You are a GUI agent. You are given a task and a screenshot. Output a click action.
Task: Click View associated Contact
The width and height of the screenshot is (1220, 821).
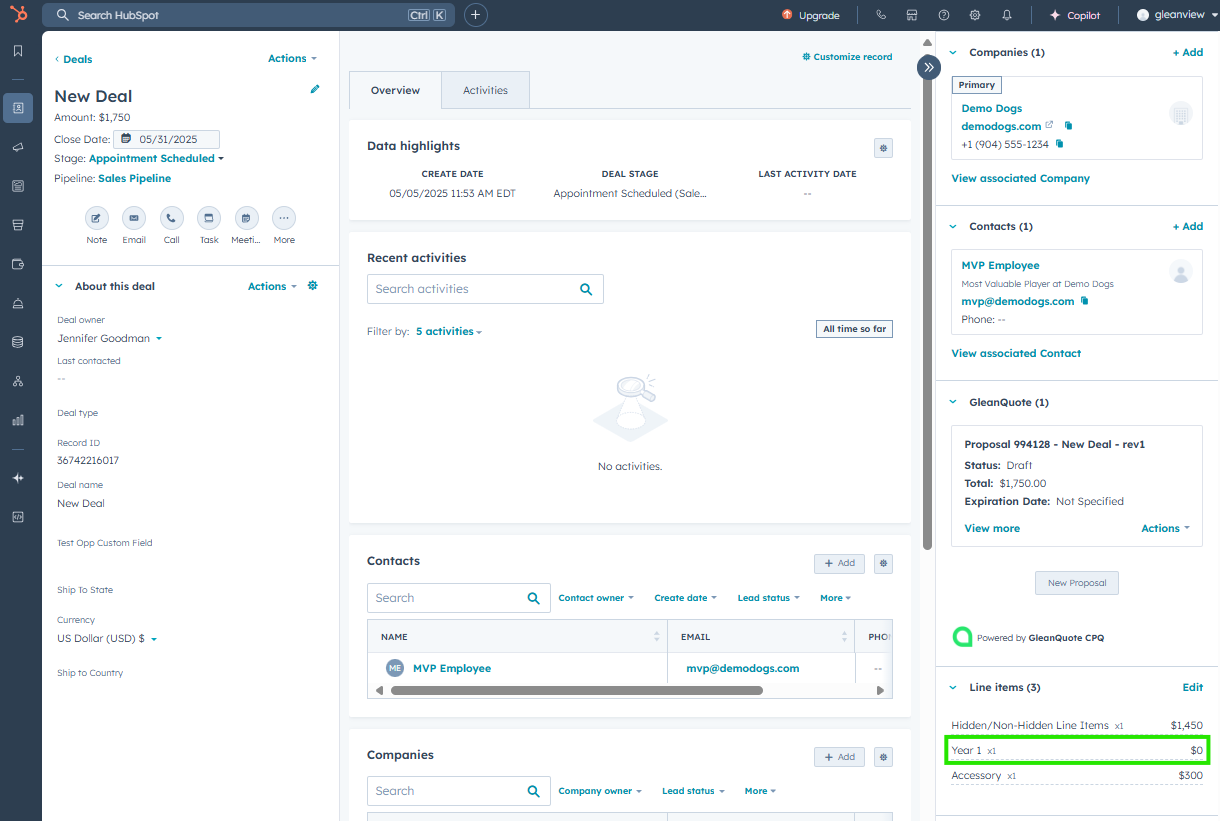(x=1016, y=353)
